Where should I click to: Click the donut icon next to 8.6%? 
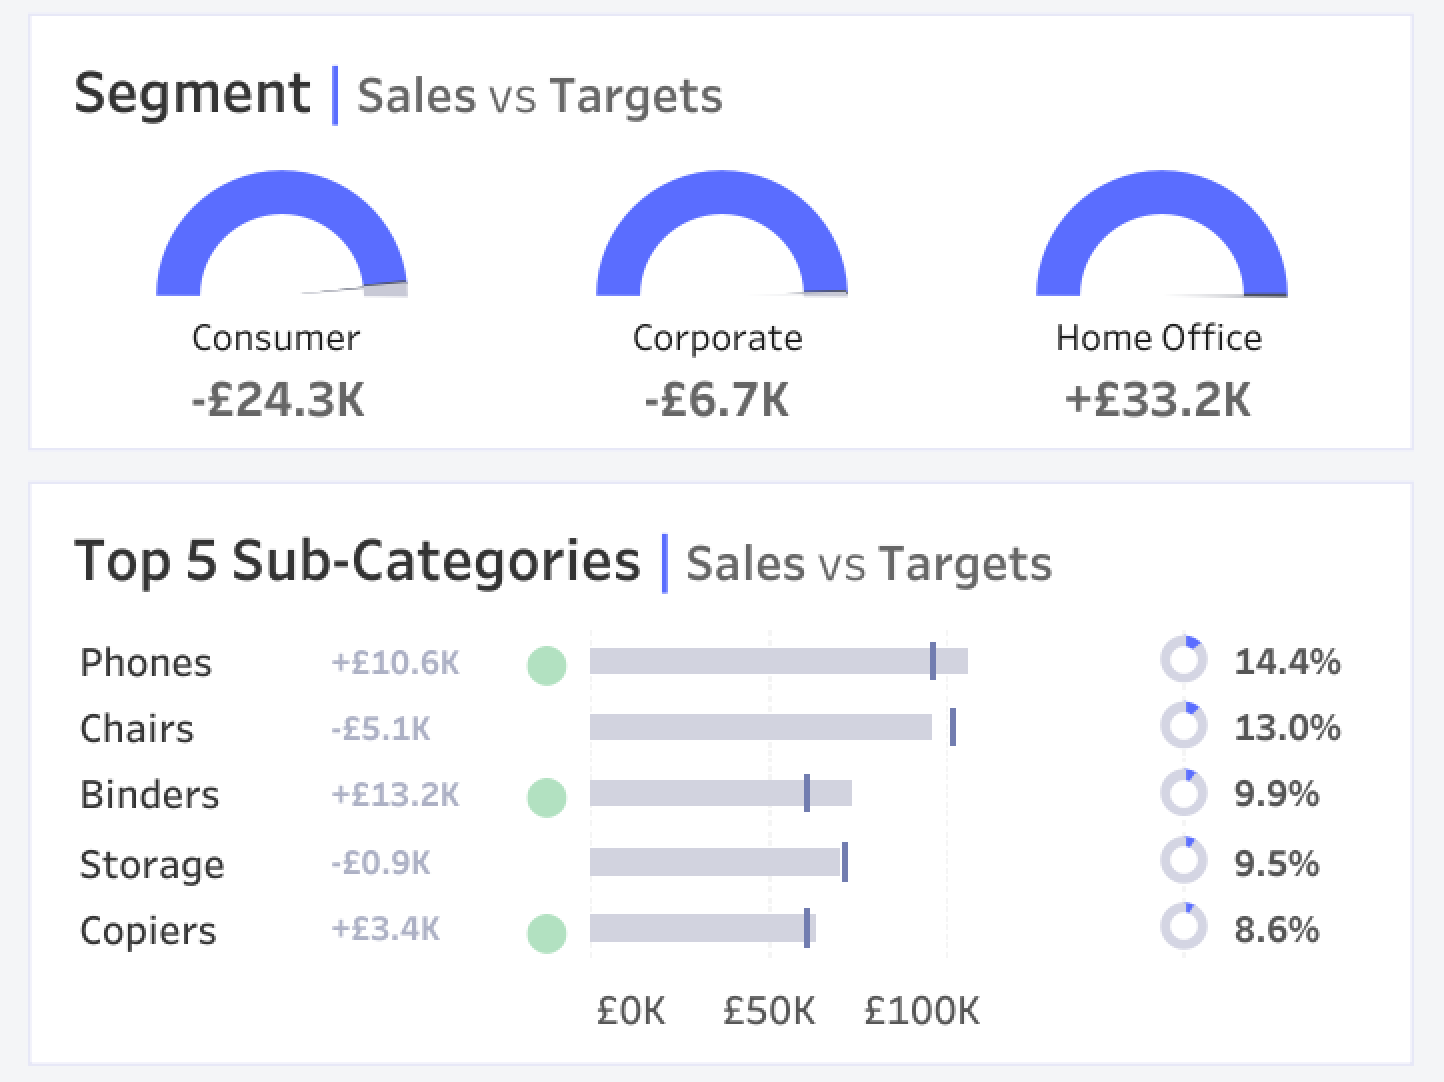coord(1184,927)
